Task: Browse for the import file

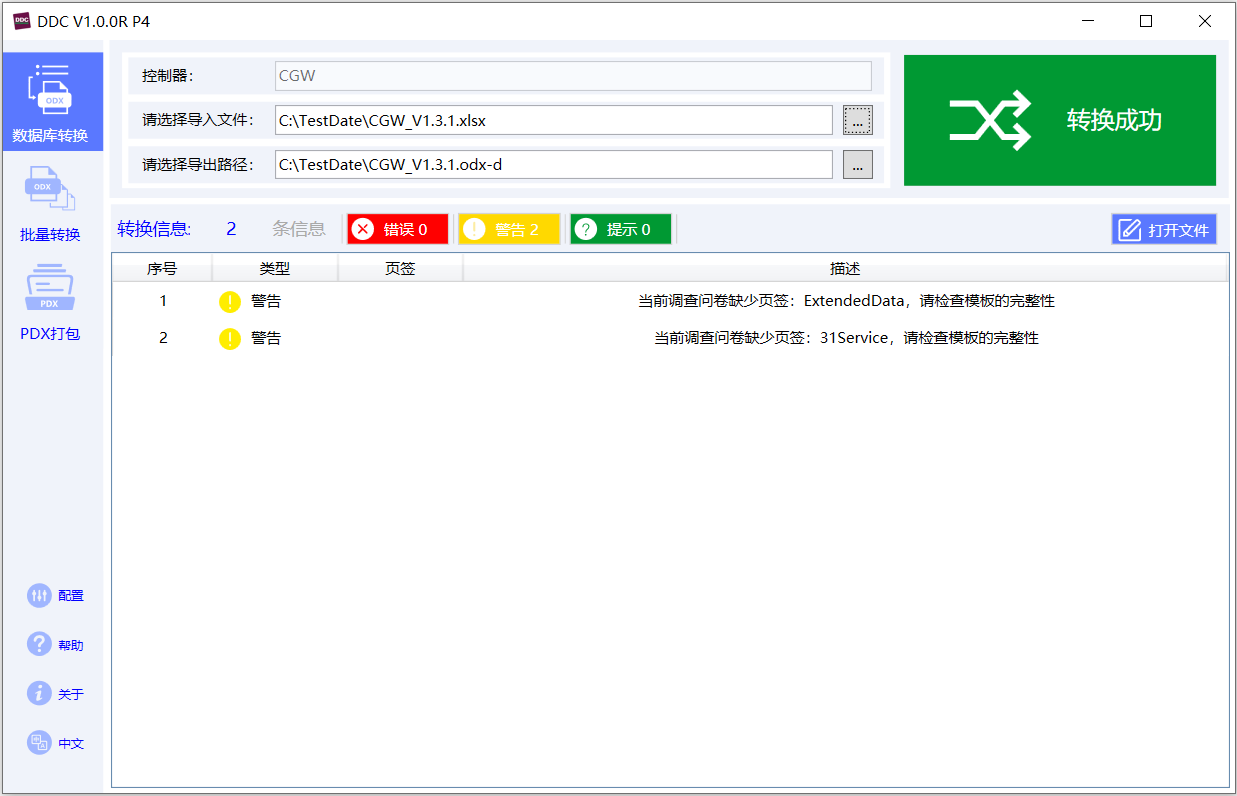Action: 858,120
